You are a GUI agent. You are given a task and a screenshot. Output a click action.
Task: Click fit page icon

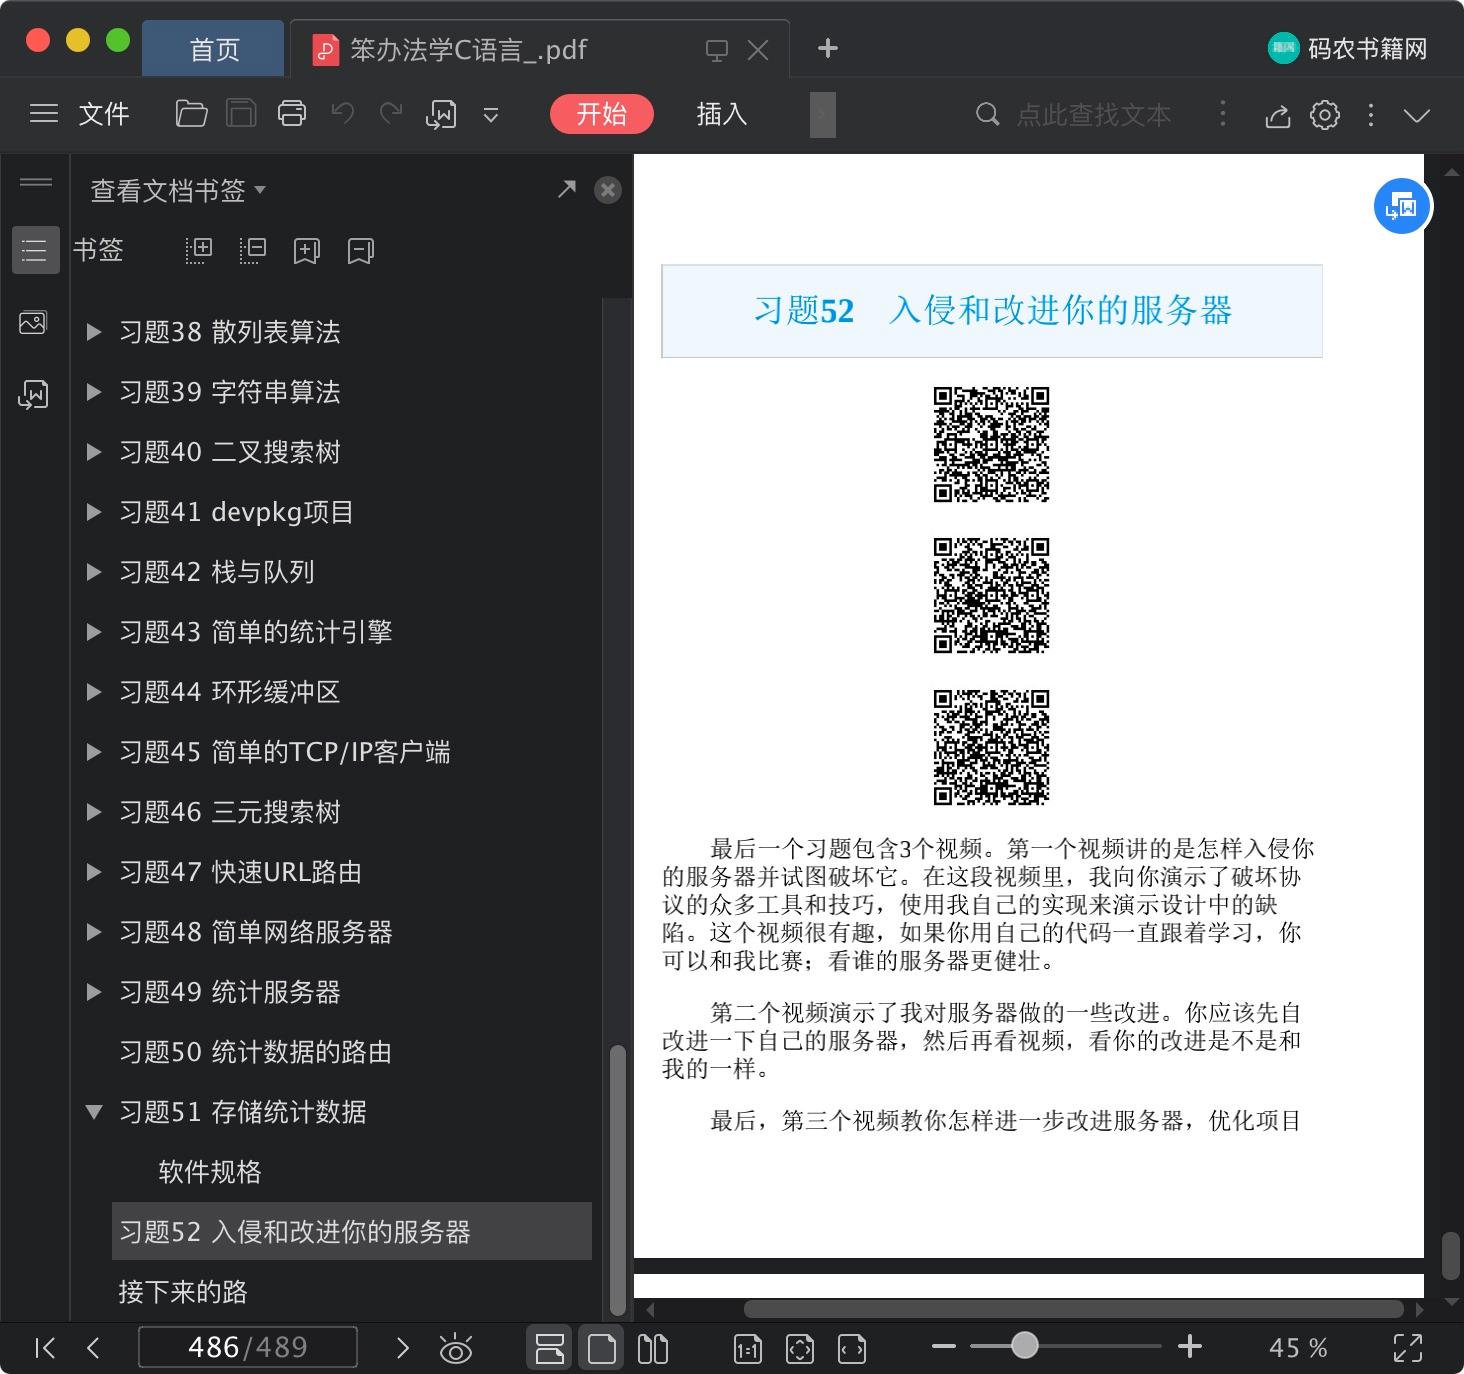(800, 1349)
